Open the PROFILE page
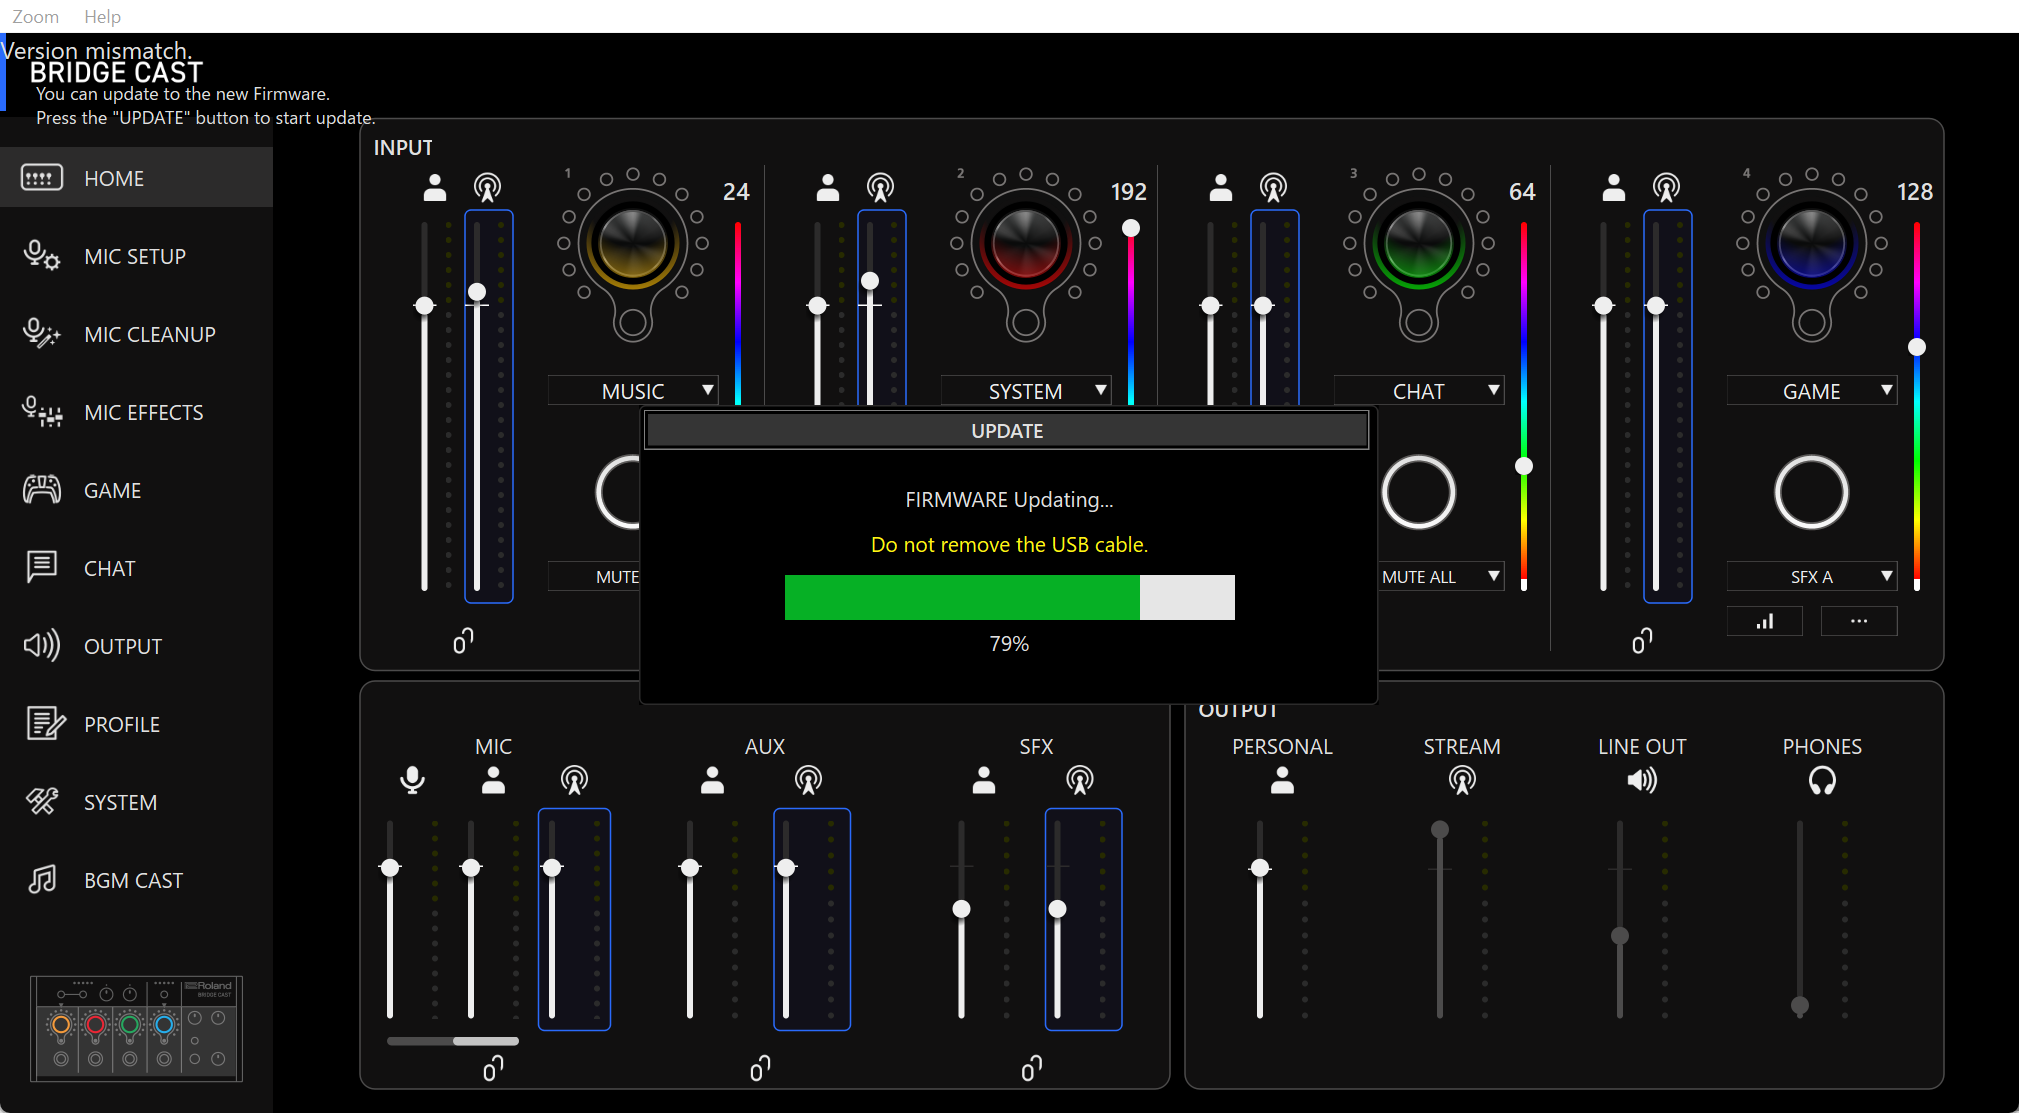Image resolution: width=2019 pixels, height=1113 pixels. (136, 724)
